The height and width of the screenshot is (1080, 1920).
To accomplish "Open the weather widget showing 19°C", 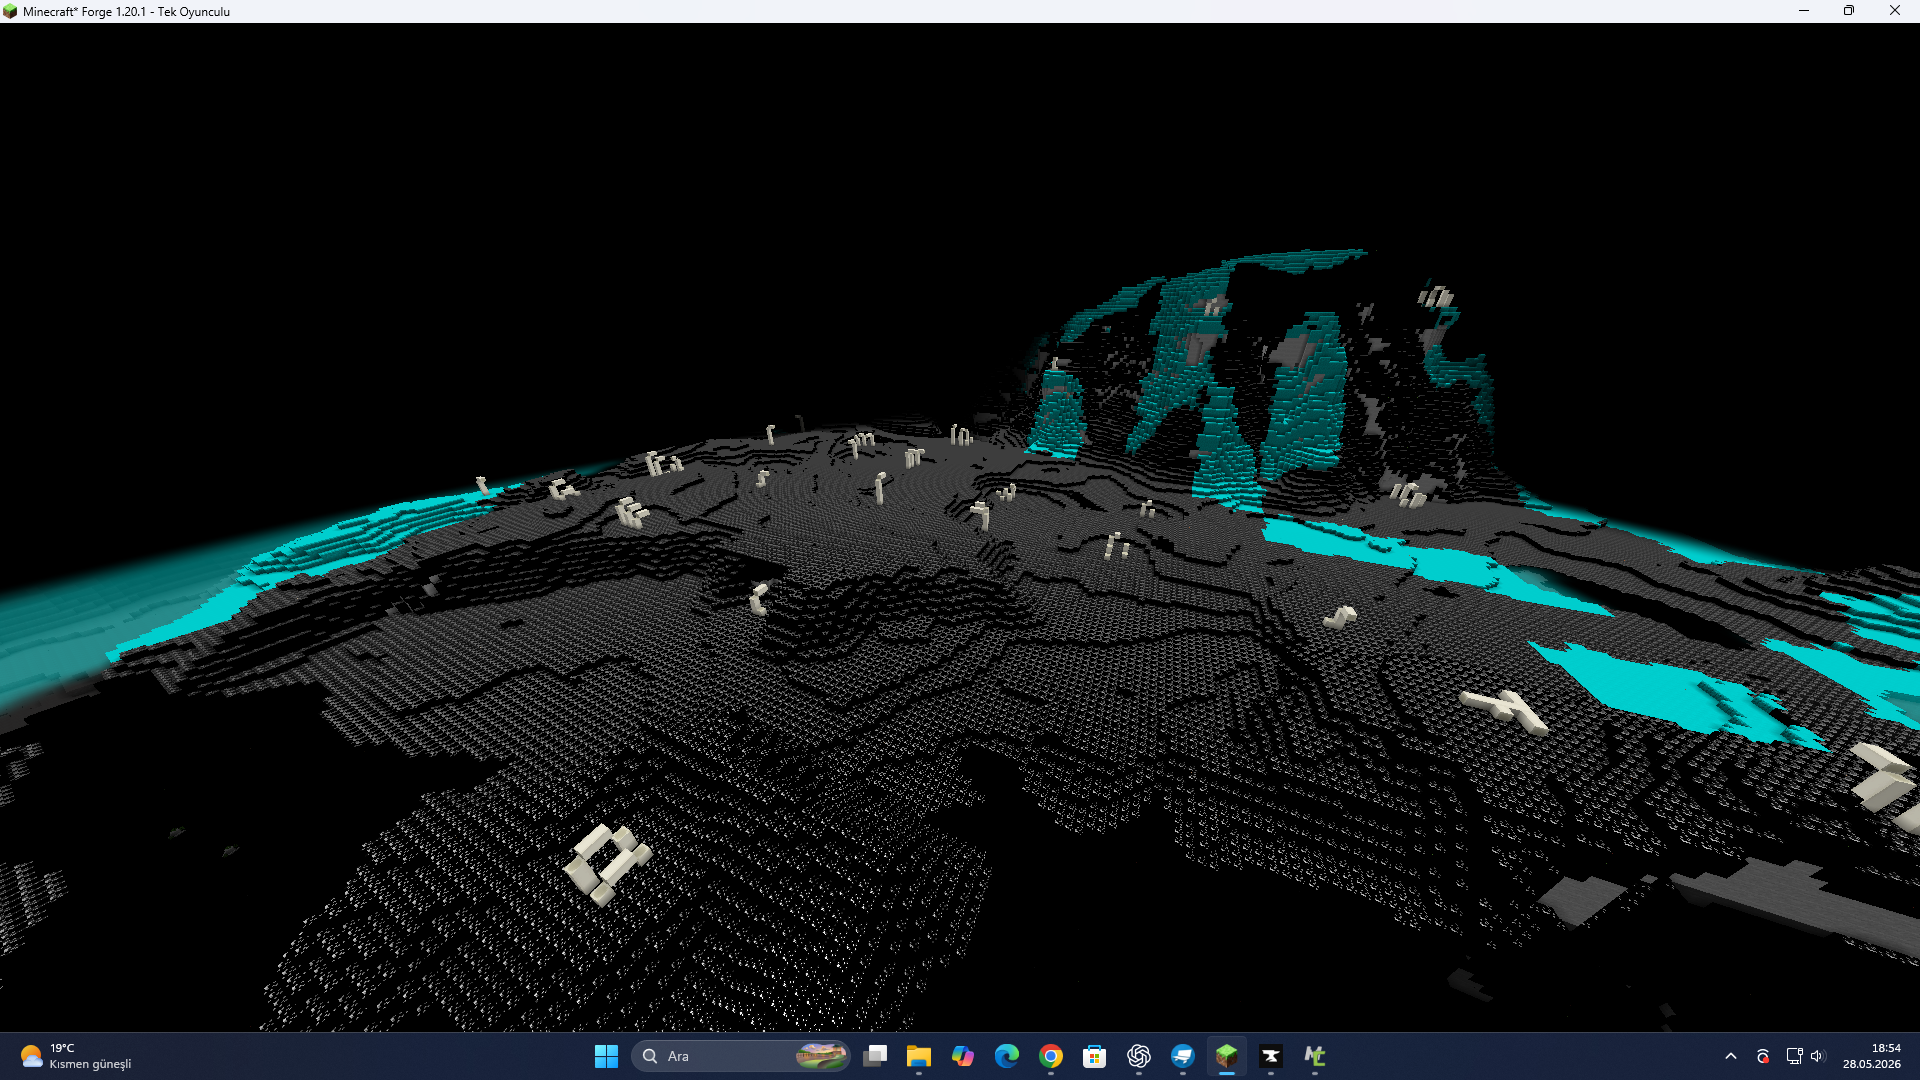I will pyautogui.click(x=76, y=1056).
